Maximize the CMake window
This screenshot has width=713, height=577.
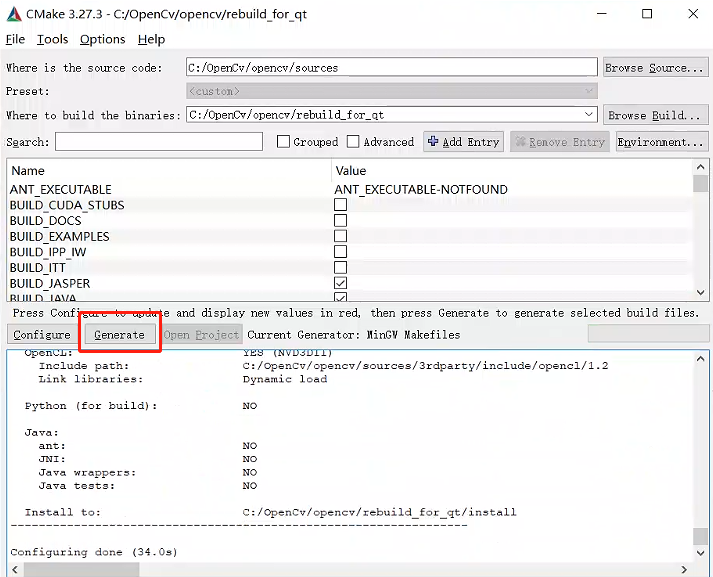pos(647,14)
